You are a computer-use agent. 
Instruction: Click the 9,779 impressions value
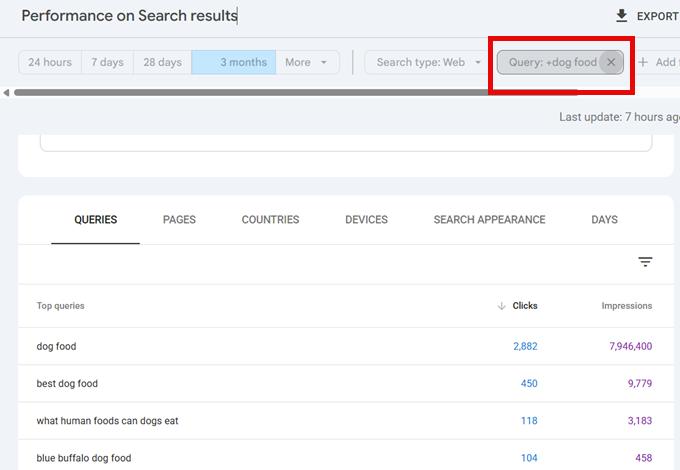pos(640,384)
